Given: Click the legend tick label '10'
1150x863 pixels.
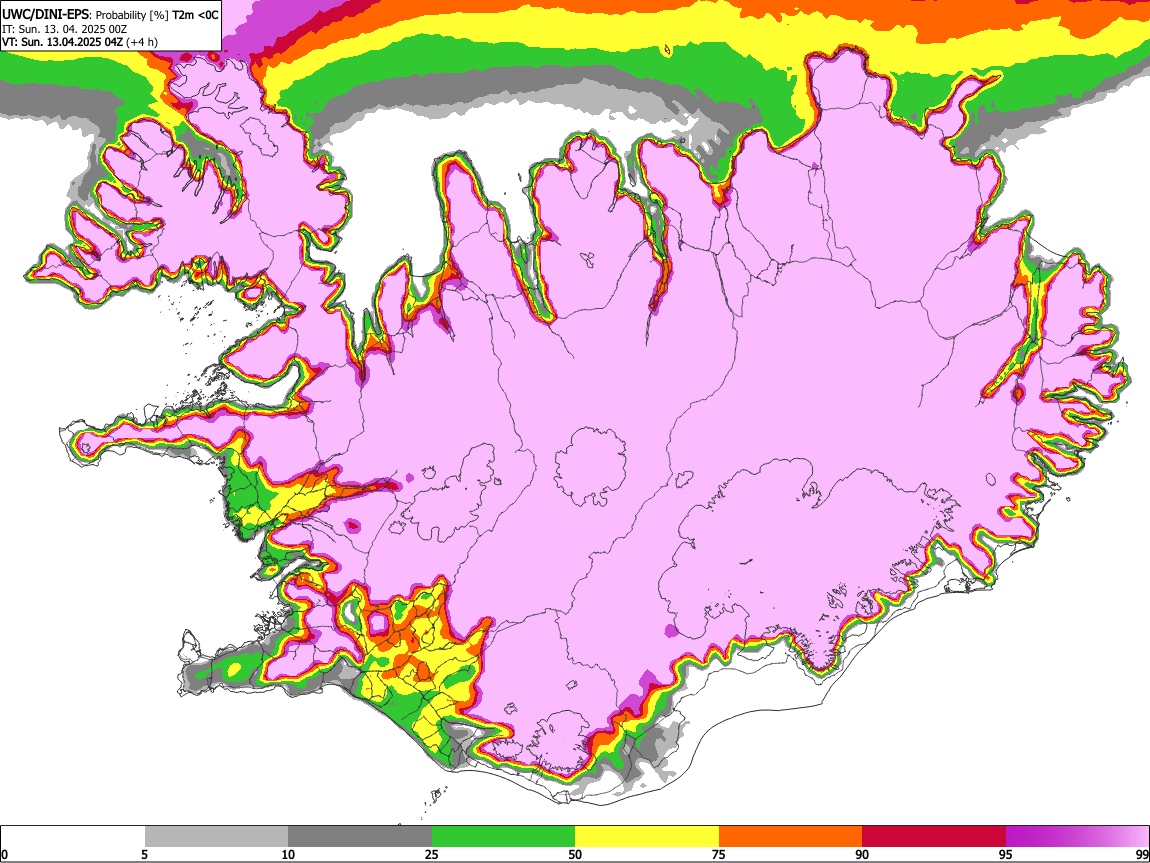Looking at the screenshot, I should click(288, 855).
